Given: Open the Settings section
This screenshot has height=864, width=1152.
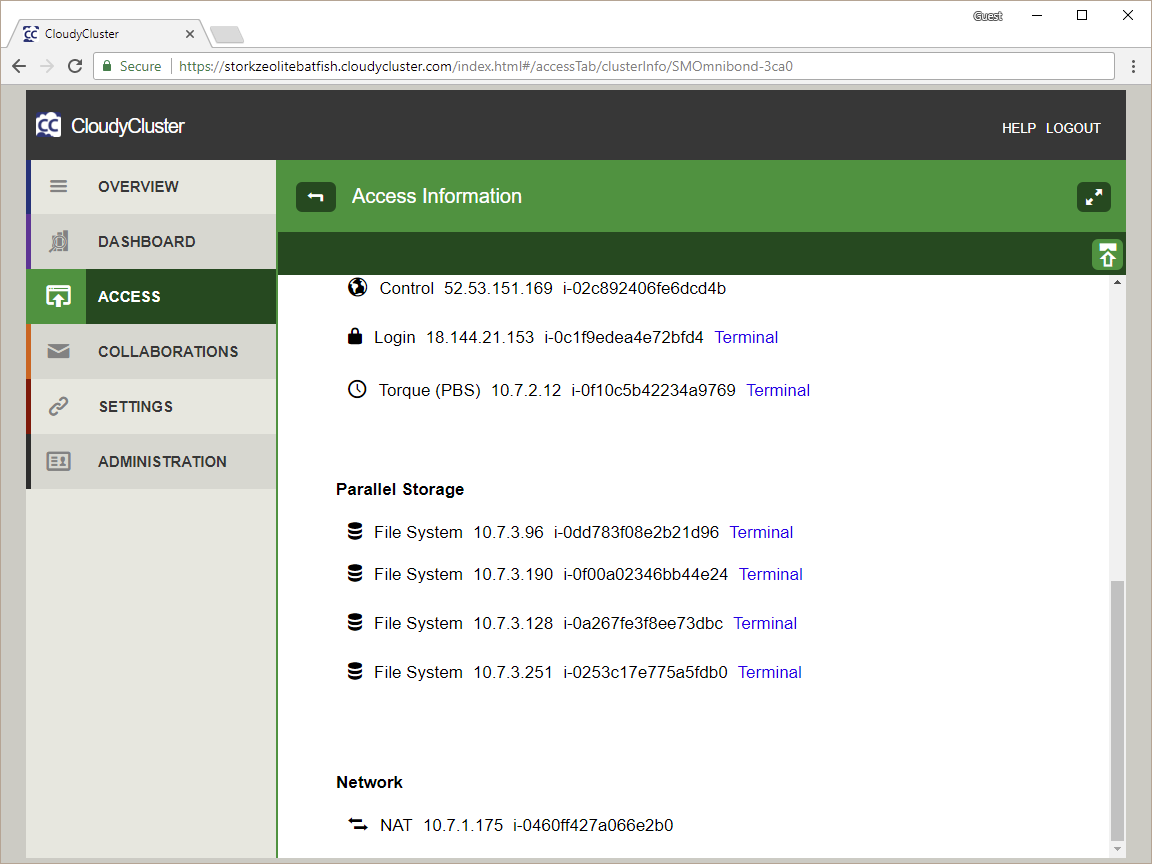Looking at the screenshot, I should tap(151, 406).
